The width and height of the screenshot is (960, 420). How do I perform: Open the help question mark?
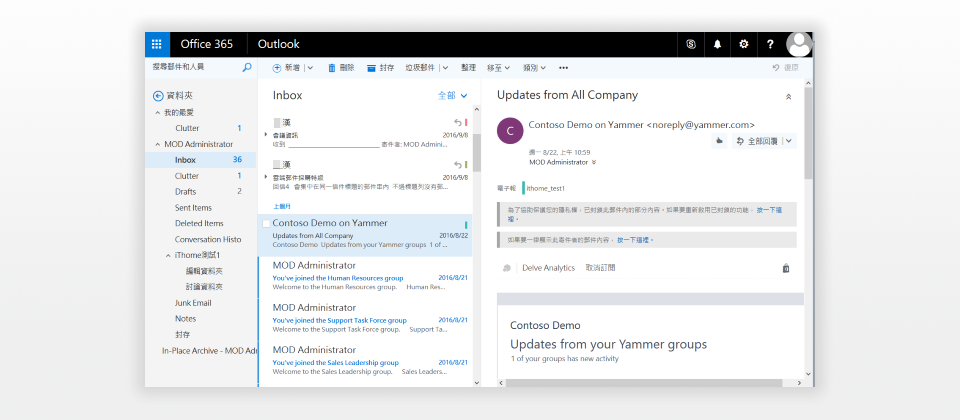pyautogui.click(x=770, y=44)
